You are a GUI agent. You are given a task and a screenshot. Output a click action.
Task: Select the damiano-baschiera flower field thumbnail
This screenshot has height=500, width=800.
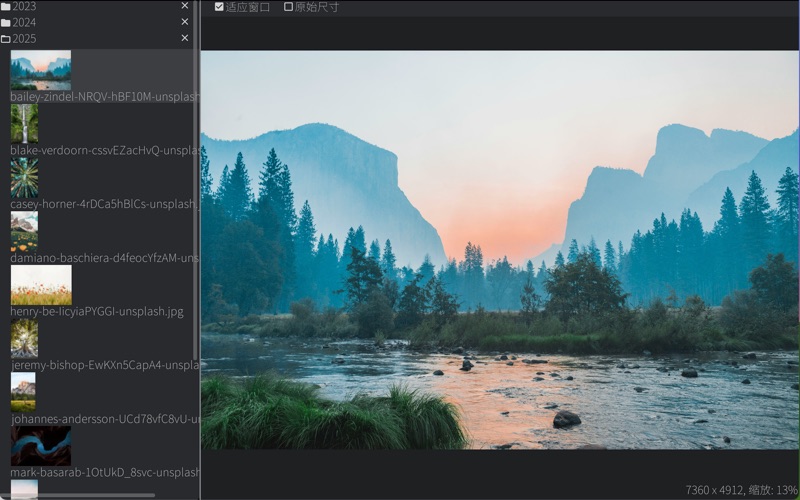pos(24,232)
